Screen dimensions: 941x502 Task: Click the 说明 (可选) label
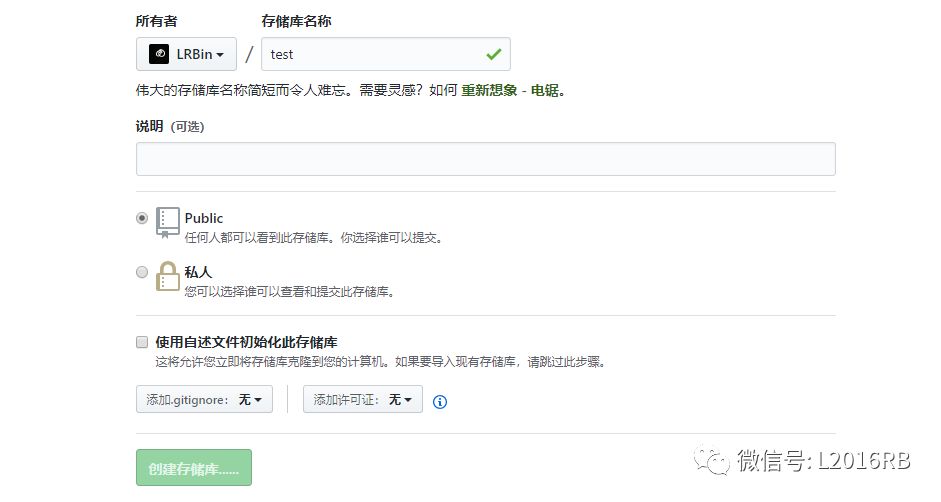[x=170, y=127]
